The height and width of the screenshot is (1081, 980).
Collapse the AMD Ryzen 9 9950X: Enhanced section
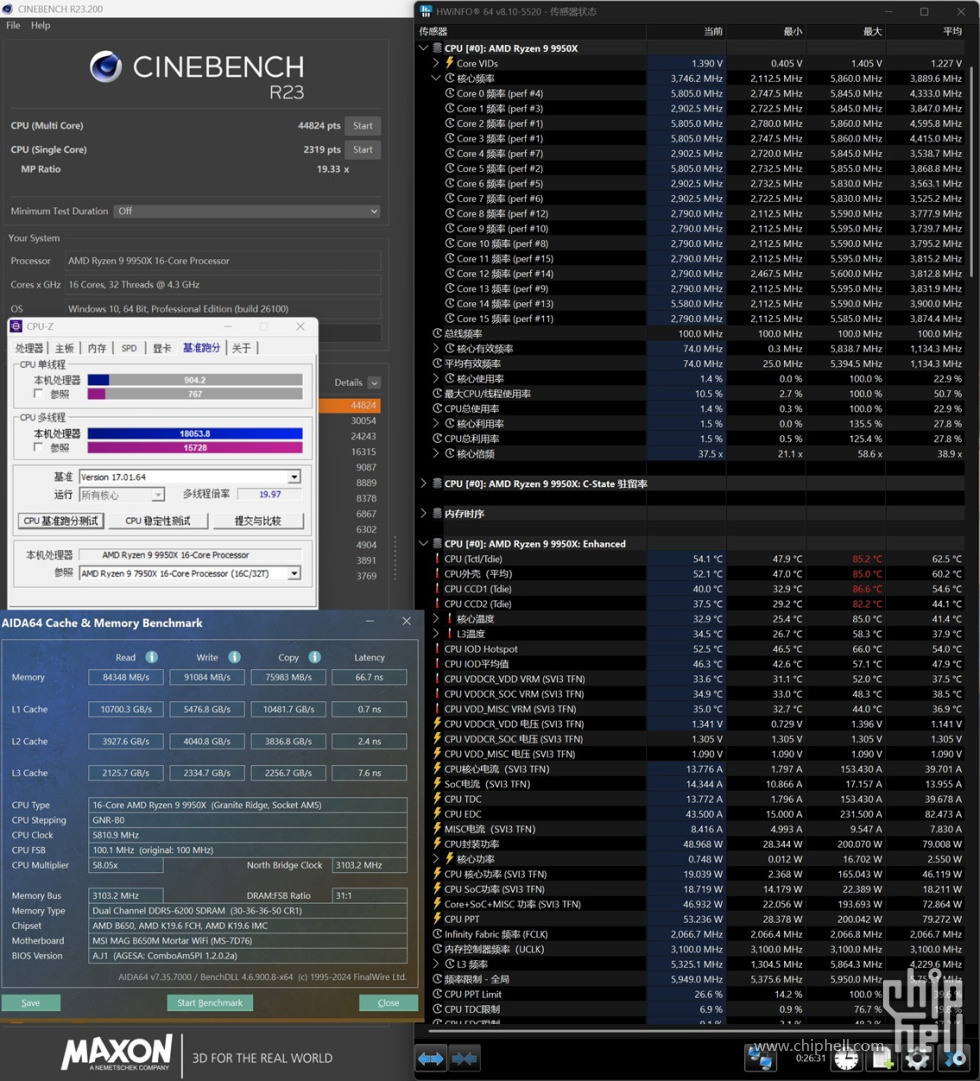pyautogui.click(x=423, y=543)
